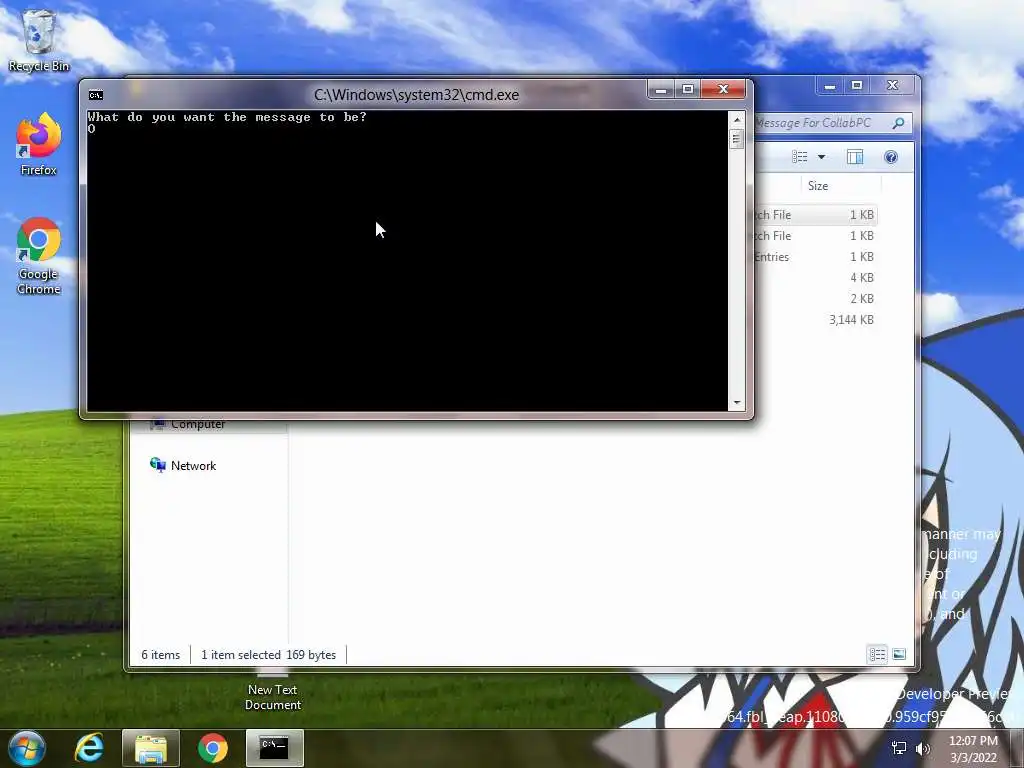Switch to the cmd.exe taskbar button

tap(275, 748)
